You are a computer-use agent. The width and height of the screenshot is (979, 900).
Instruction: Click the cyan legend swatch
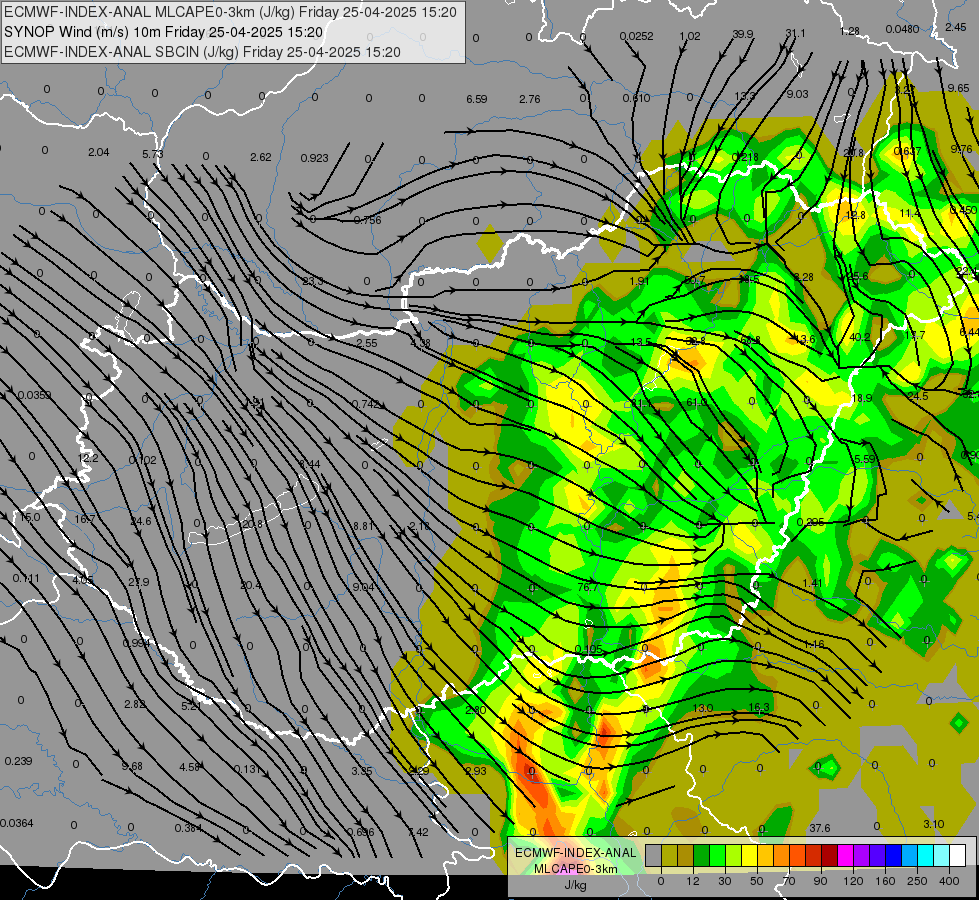pos(924,855)
